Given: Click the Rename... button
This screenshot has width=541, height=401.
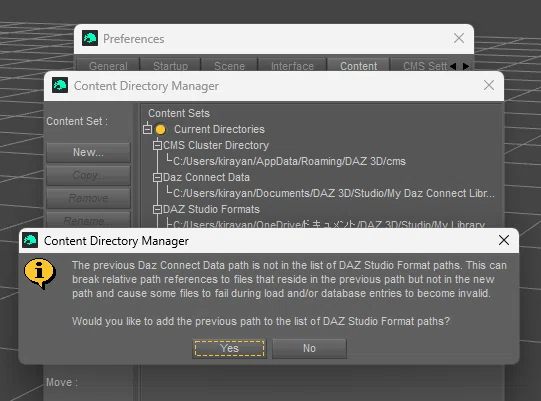Looking at the screenshot, I should [88, 219].
